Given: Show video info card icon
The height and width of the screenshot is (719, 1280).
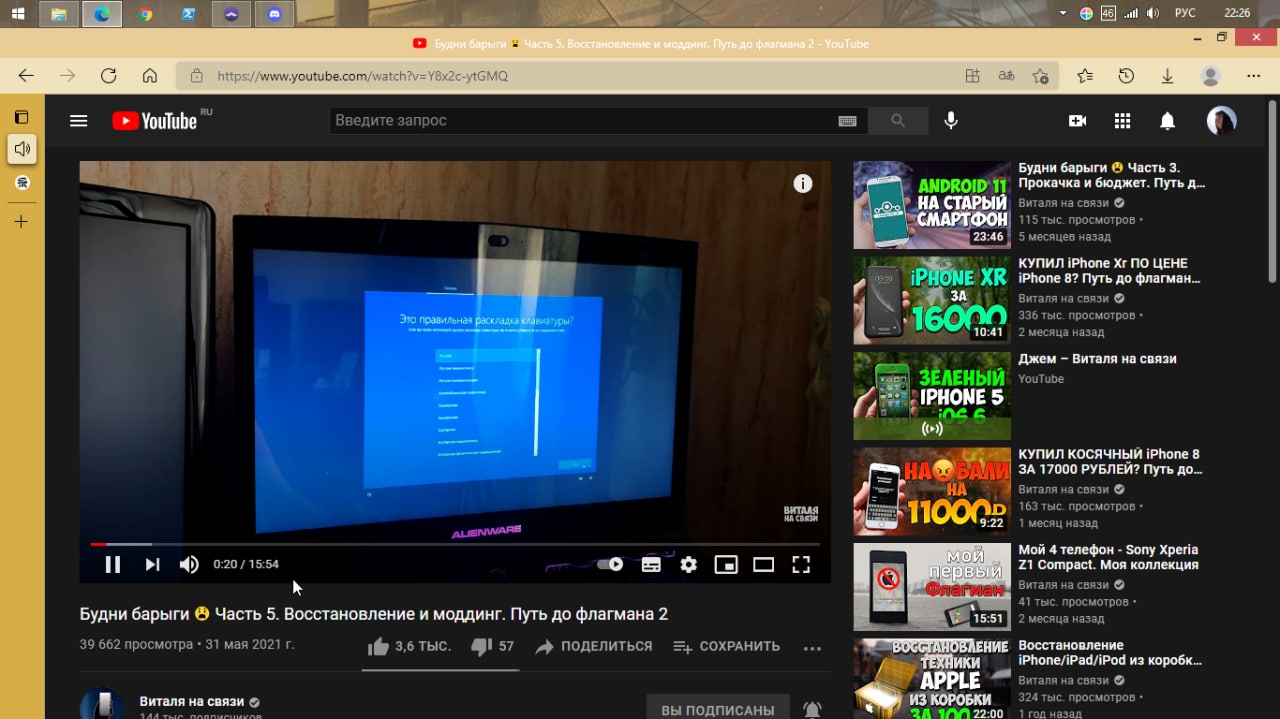Looking at the screenshot, I should click(x=803, y=183).
